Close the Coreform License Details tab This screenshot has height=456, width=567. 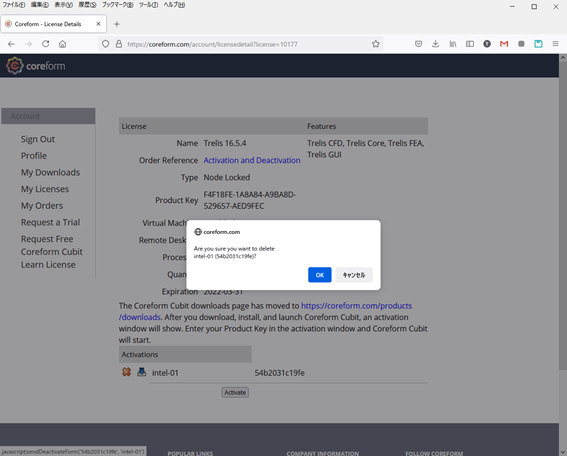(98, 24)
